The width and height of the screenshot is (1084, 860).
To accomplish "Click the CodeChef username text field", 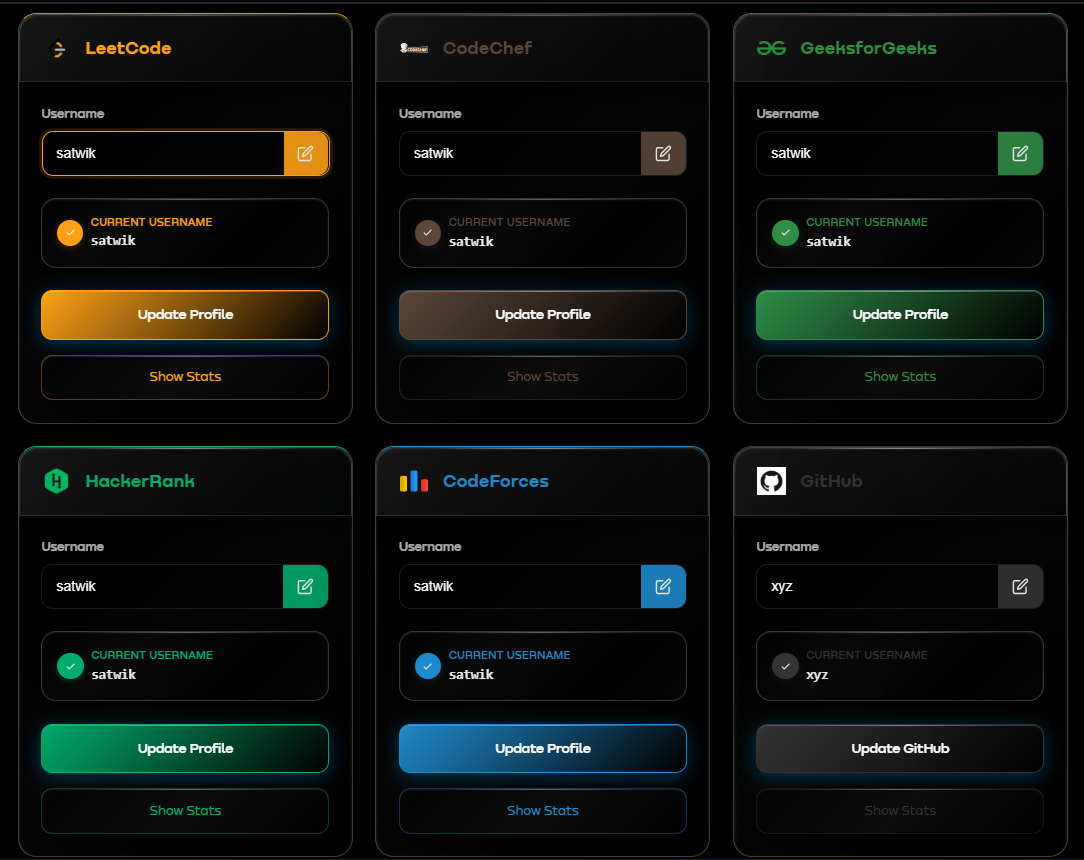I will click(x=520, y=153).
